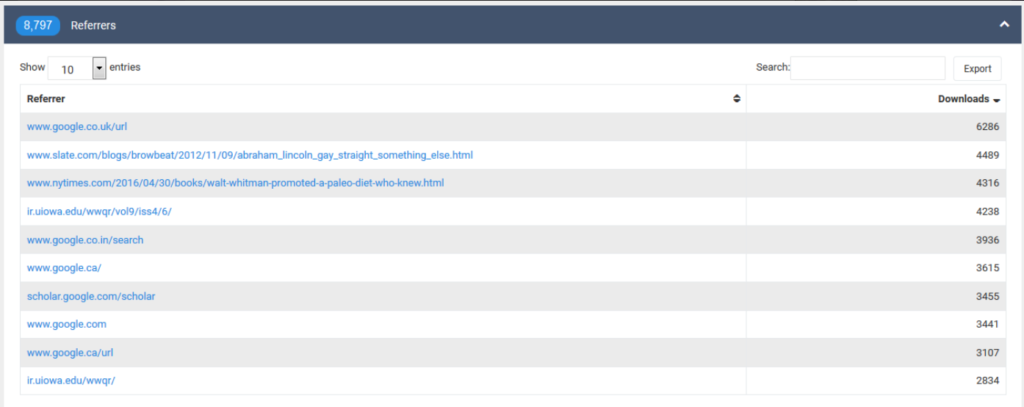Click the 8,797 referrers count badge
Screen dimensions: 1024x407
click(38, 25)
